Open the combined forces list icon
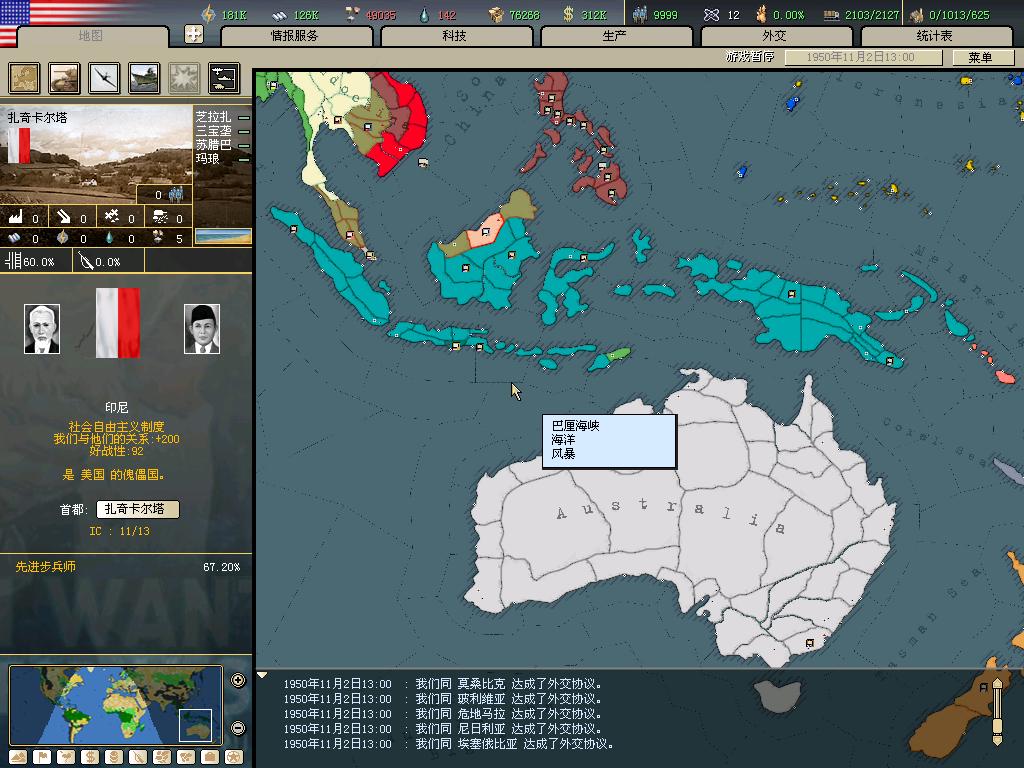Screen dimensions: 1024x768 pyautogui.click(x=224, y=77)
